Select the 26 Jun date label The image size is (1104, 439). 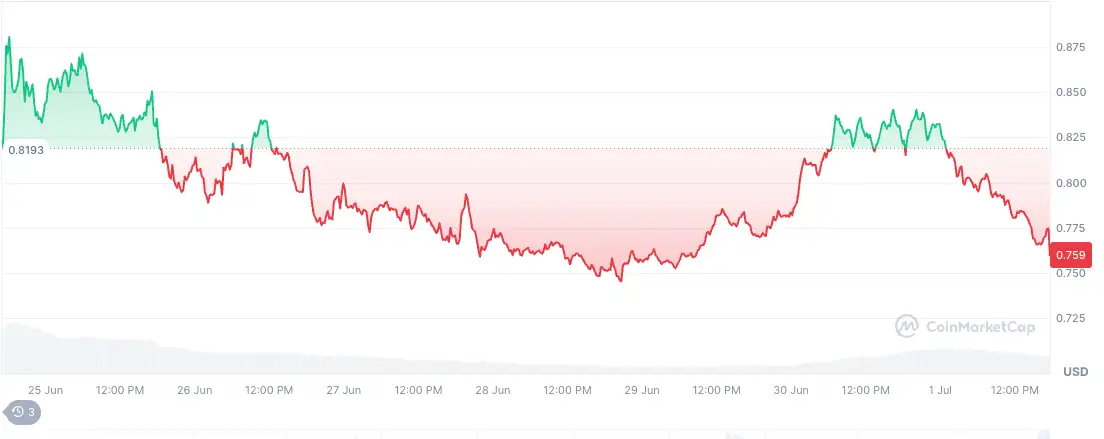tap(194, 390)
